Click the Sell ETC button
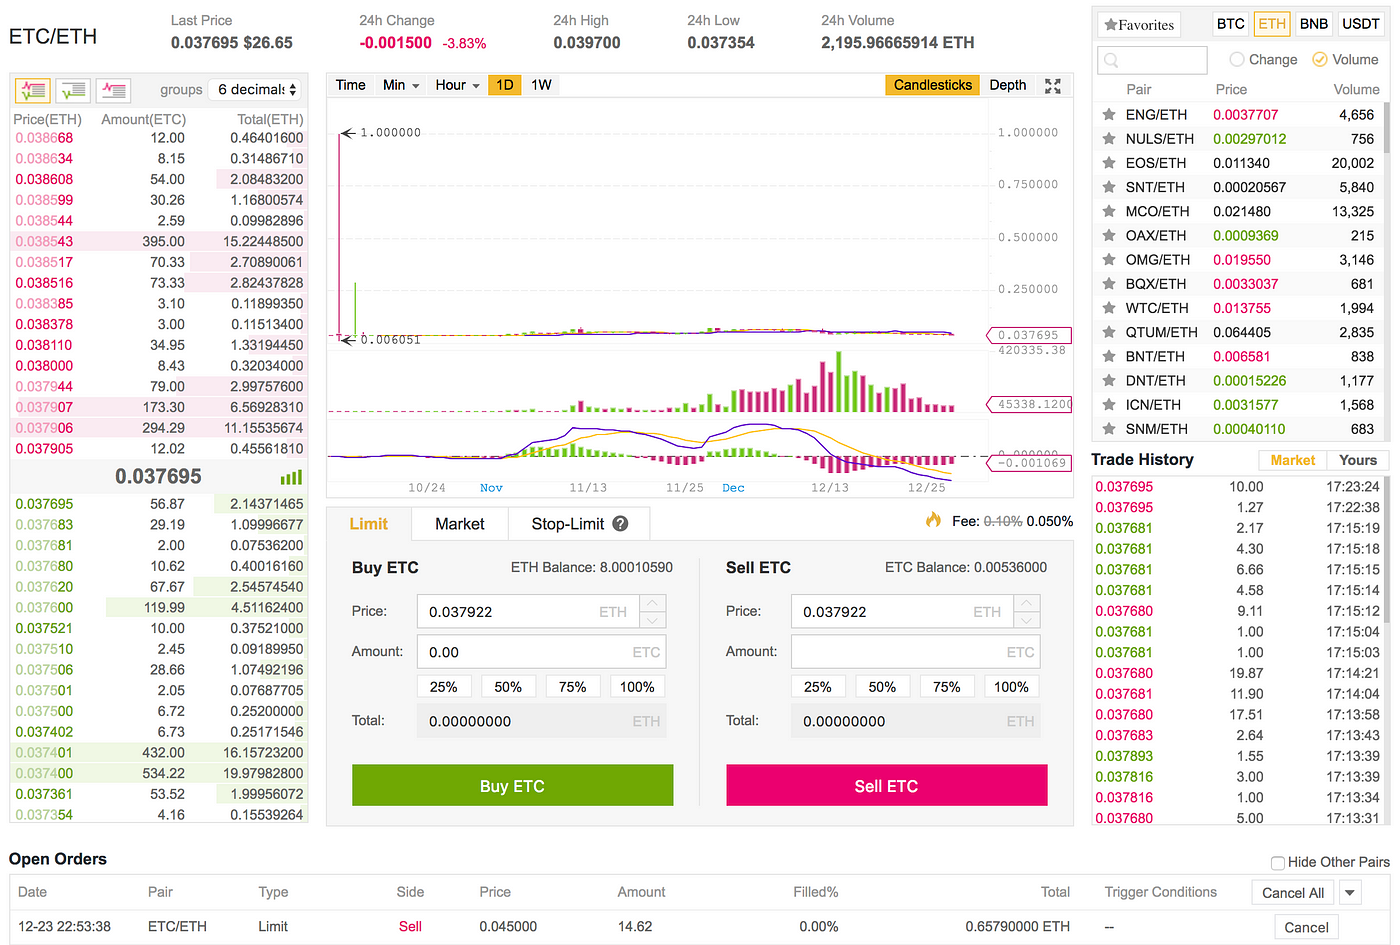Viewport: 1400px width, 945px height. (886, 786)
